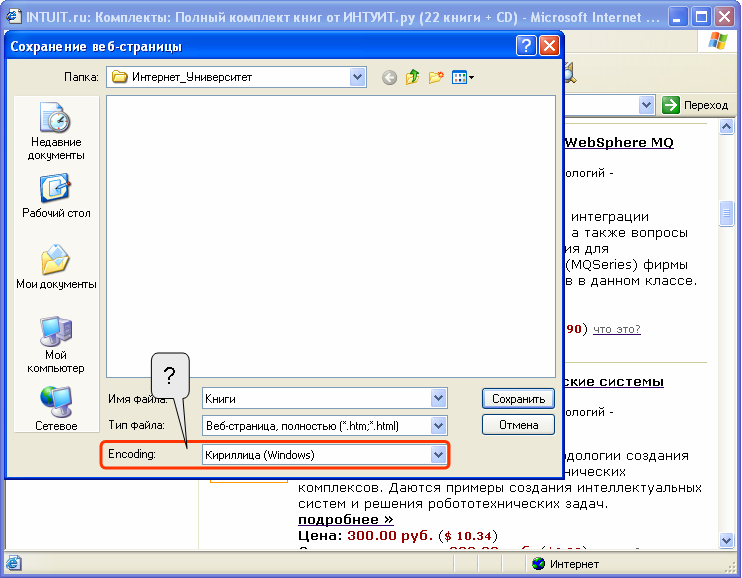The image size is (742, 578).
Task: Go to Рабочий стол location
Action: point(56,196)
